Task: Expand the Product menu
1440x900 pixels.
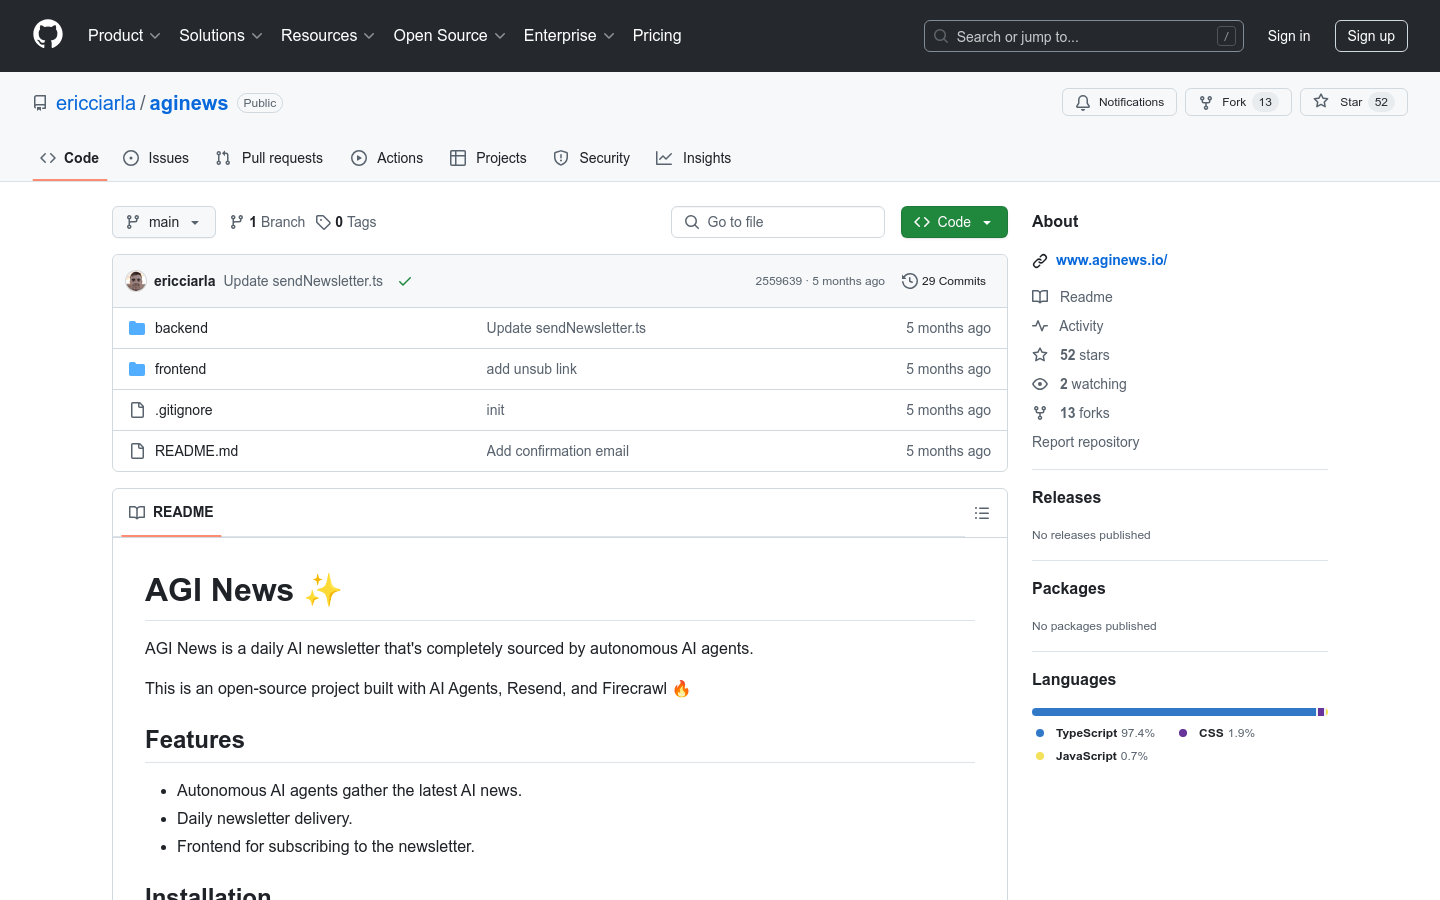Action: 124,35
